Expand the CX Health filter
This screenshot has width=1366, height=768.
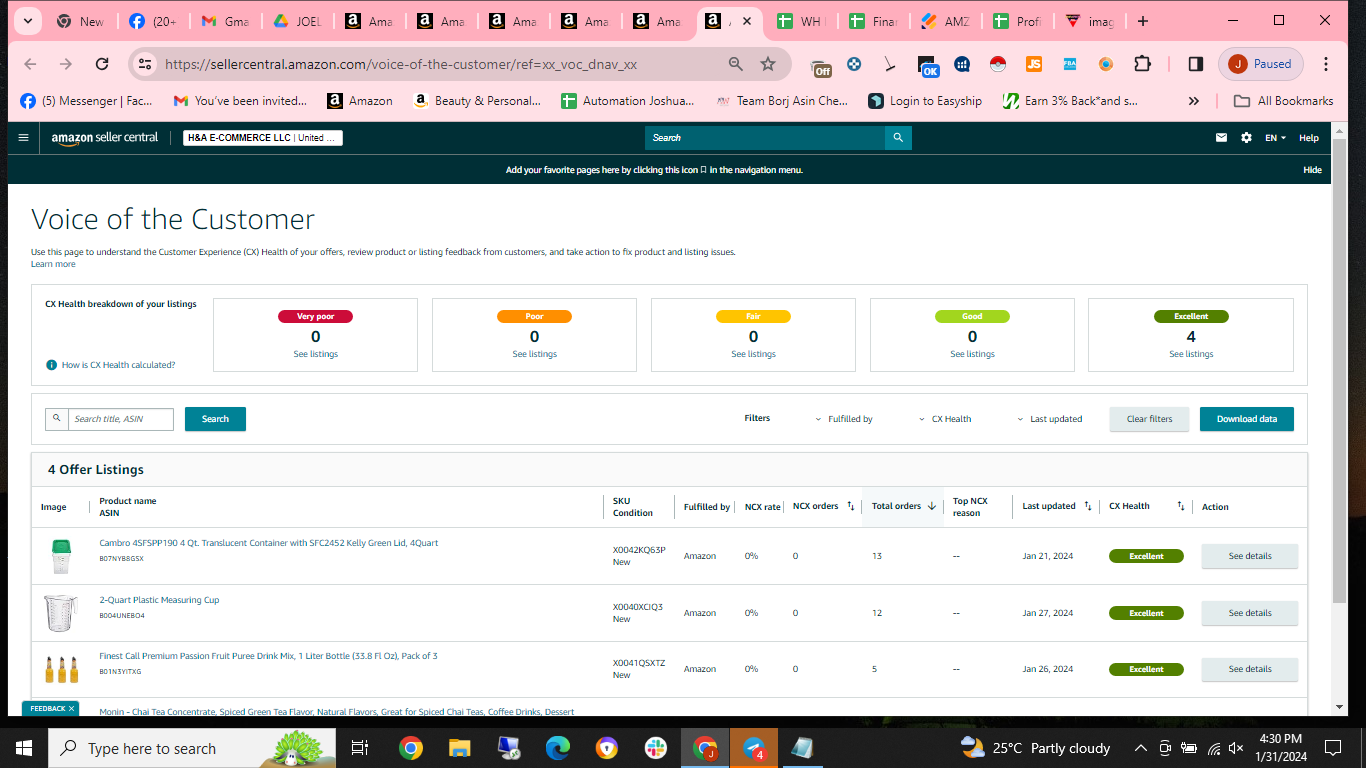click(945, 419)
